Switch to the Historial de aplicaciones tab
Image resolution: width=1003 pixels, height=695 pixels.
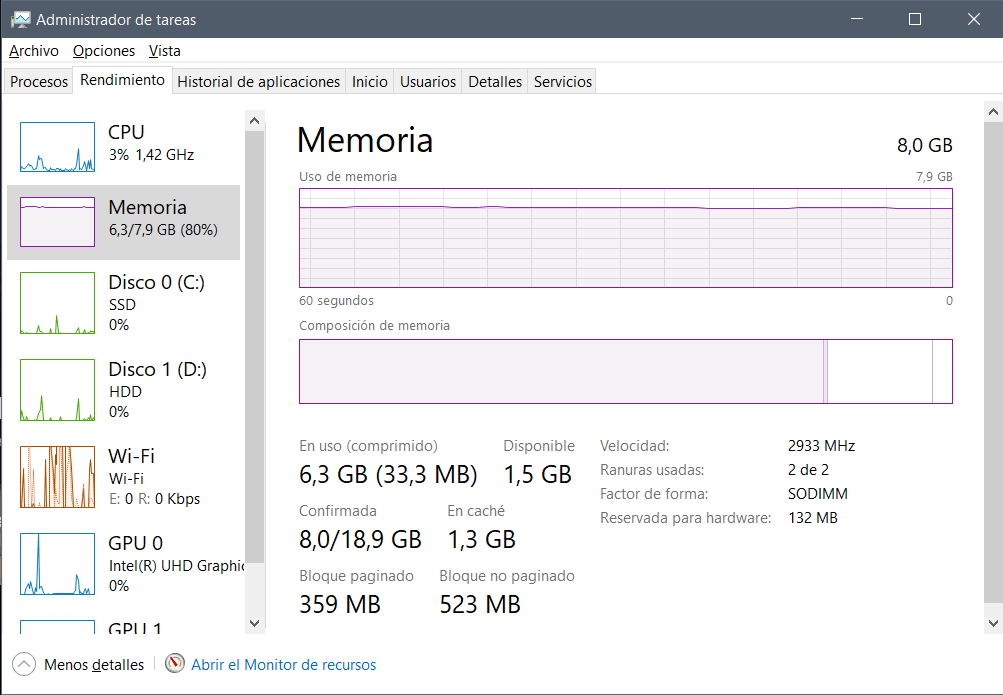pyautogui.click(x=258, y=82)
